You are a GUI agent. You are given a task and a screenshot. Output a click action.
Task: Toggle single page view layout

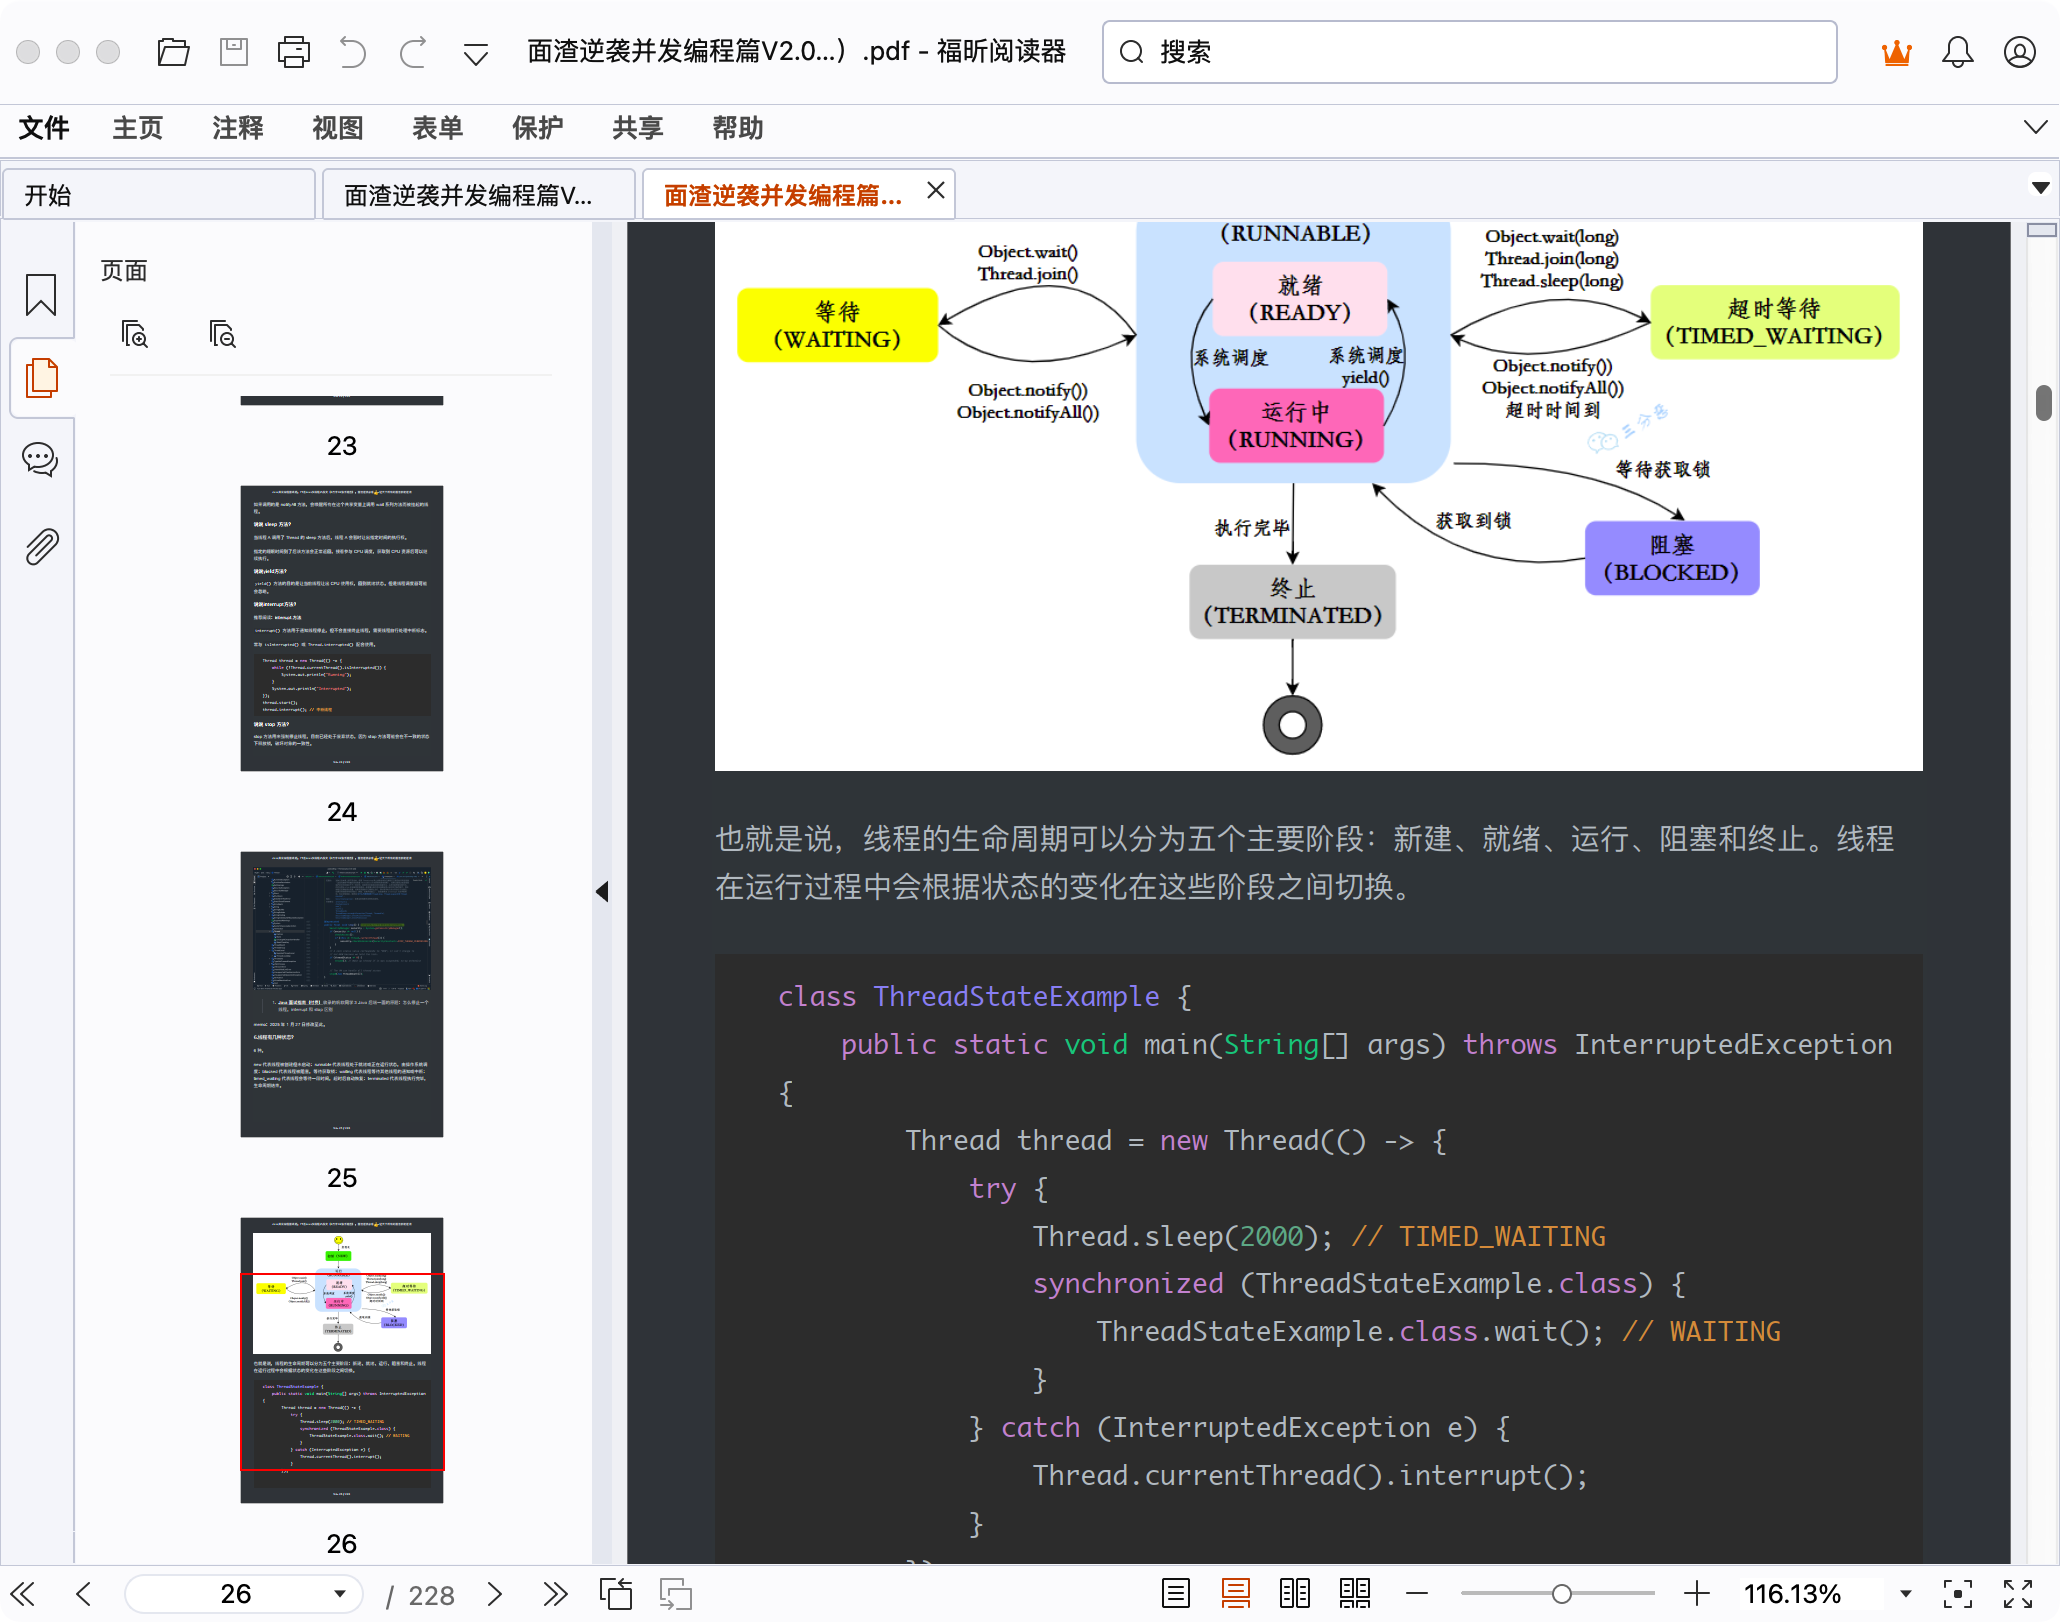(1176, 1593)
